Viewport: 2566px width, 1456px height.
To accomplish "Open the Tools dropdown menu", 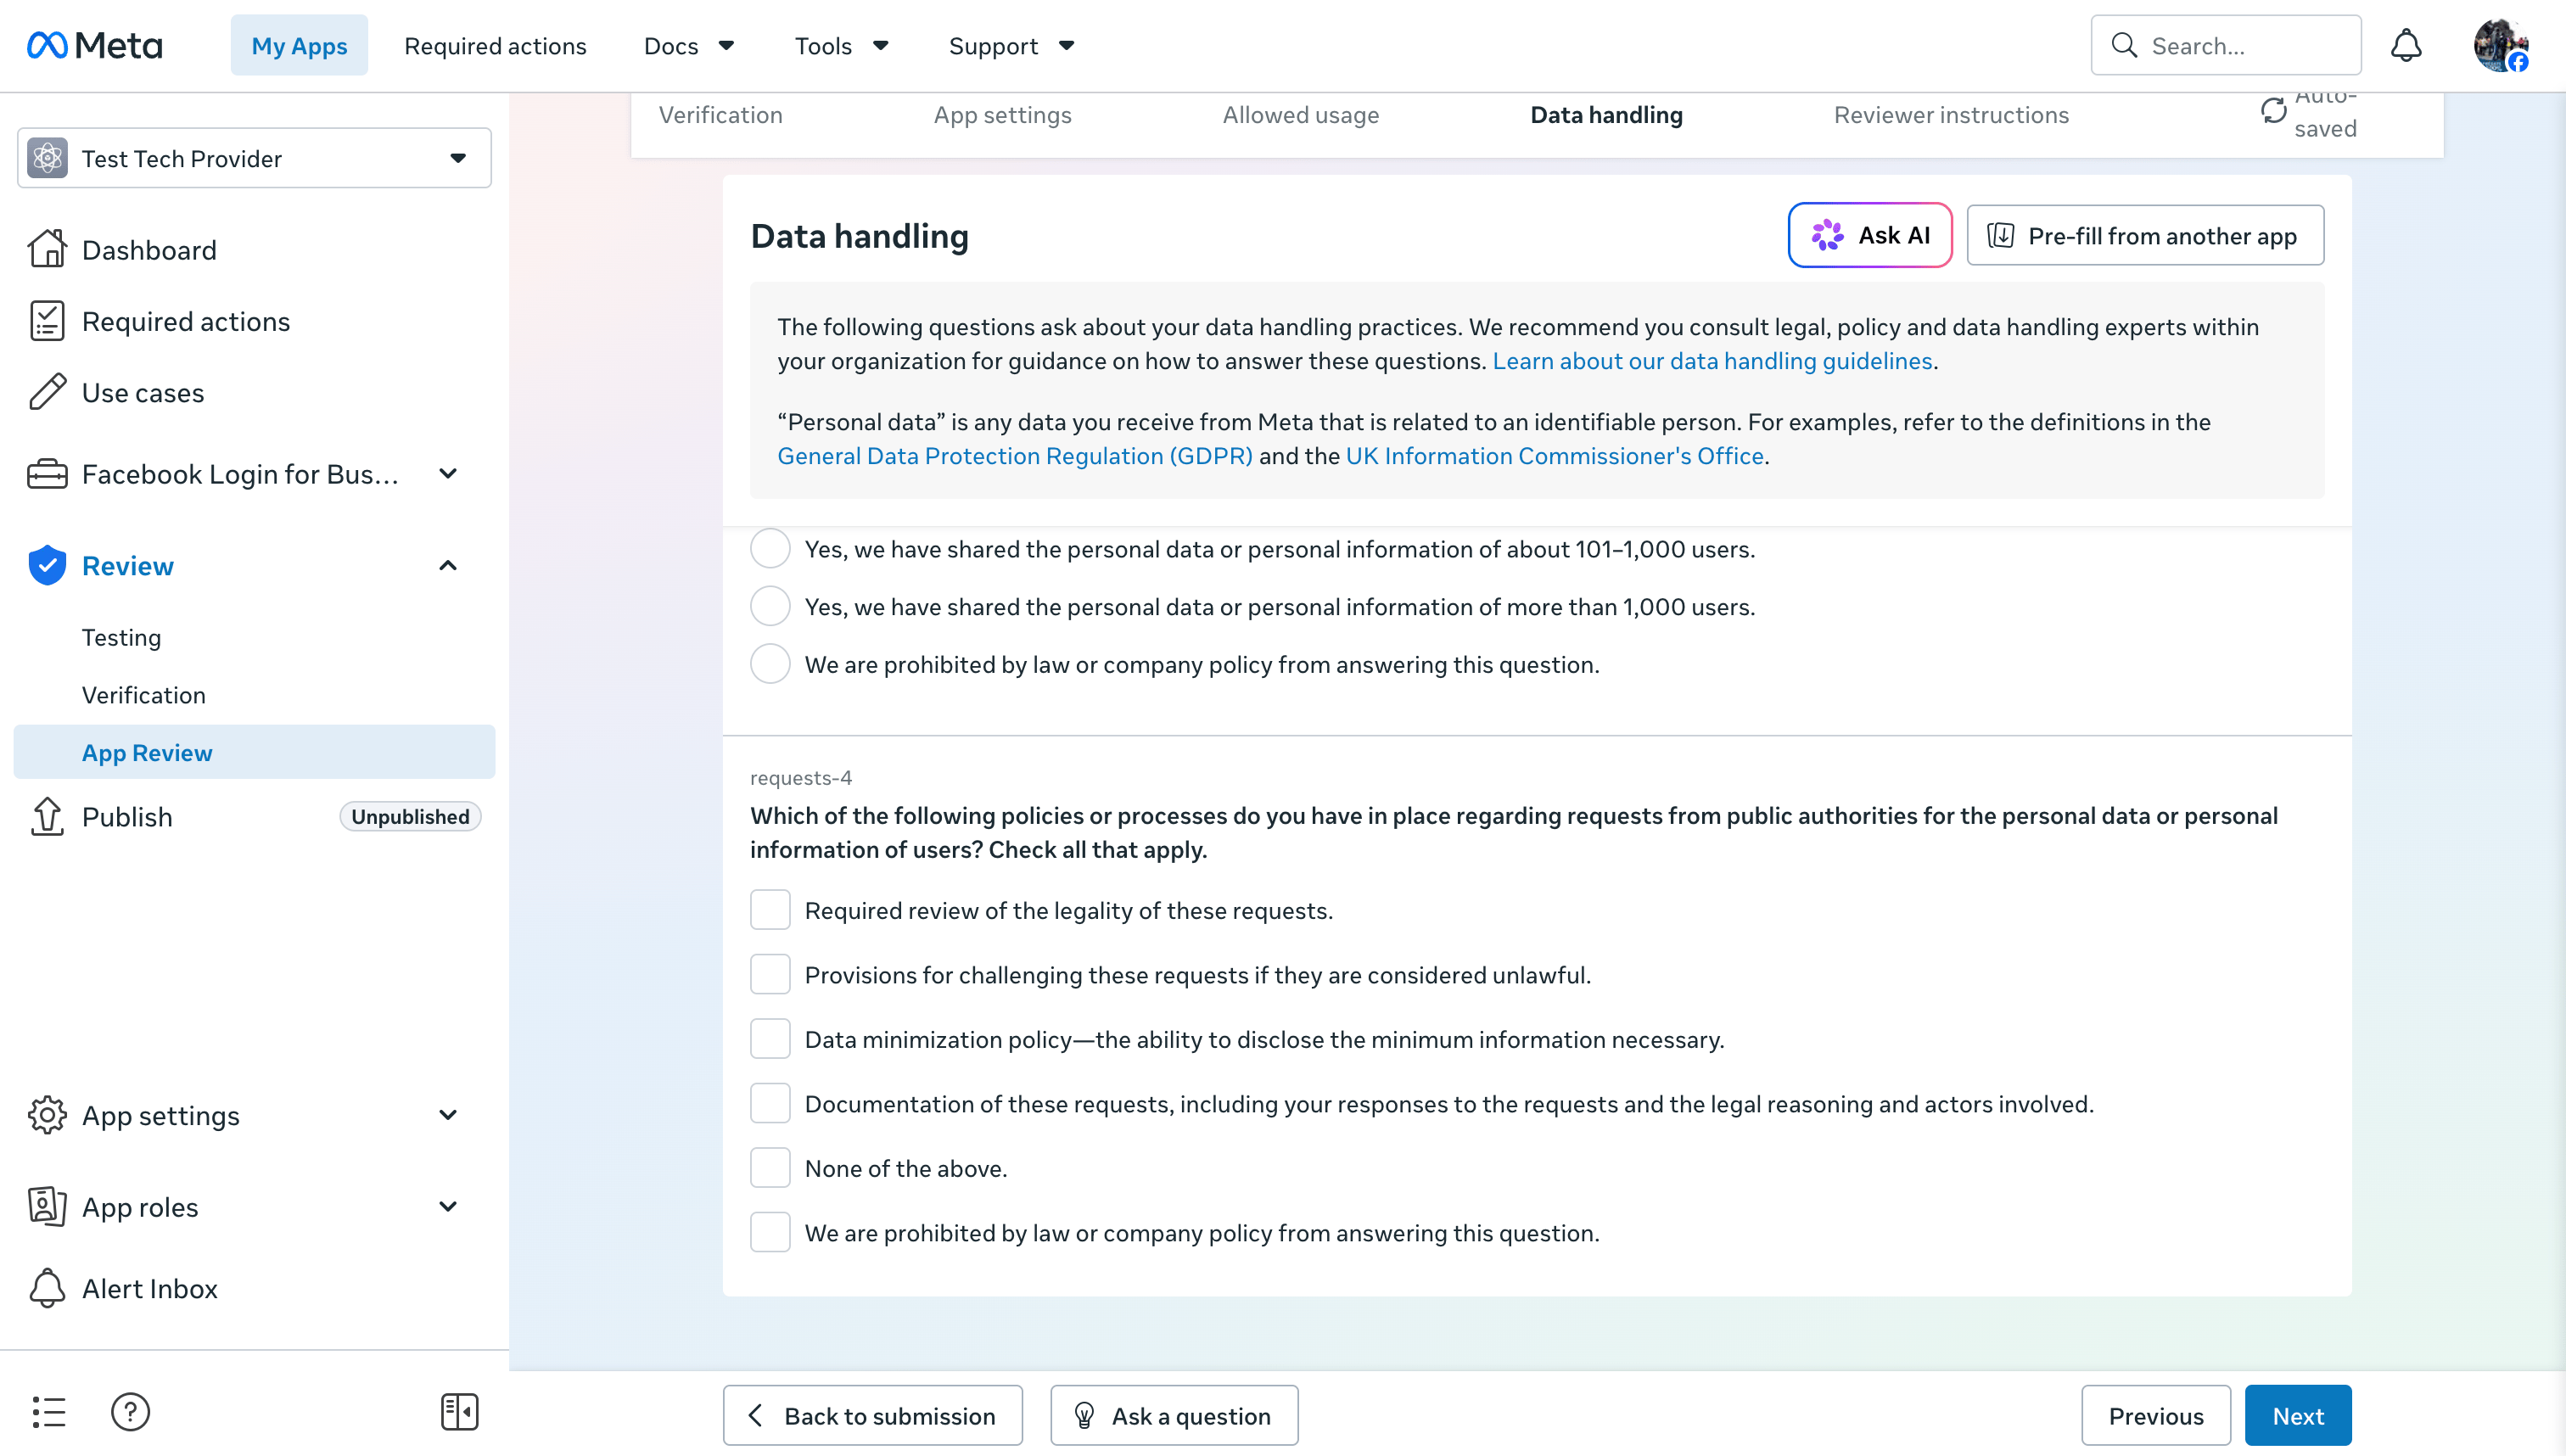I will click(841, 45).
